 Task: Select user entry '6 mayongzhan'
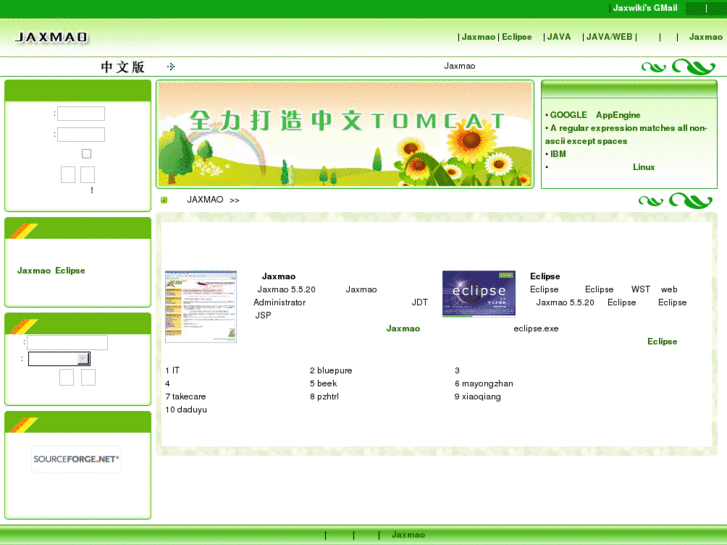pos(484,384)
